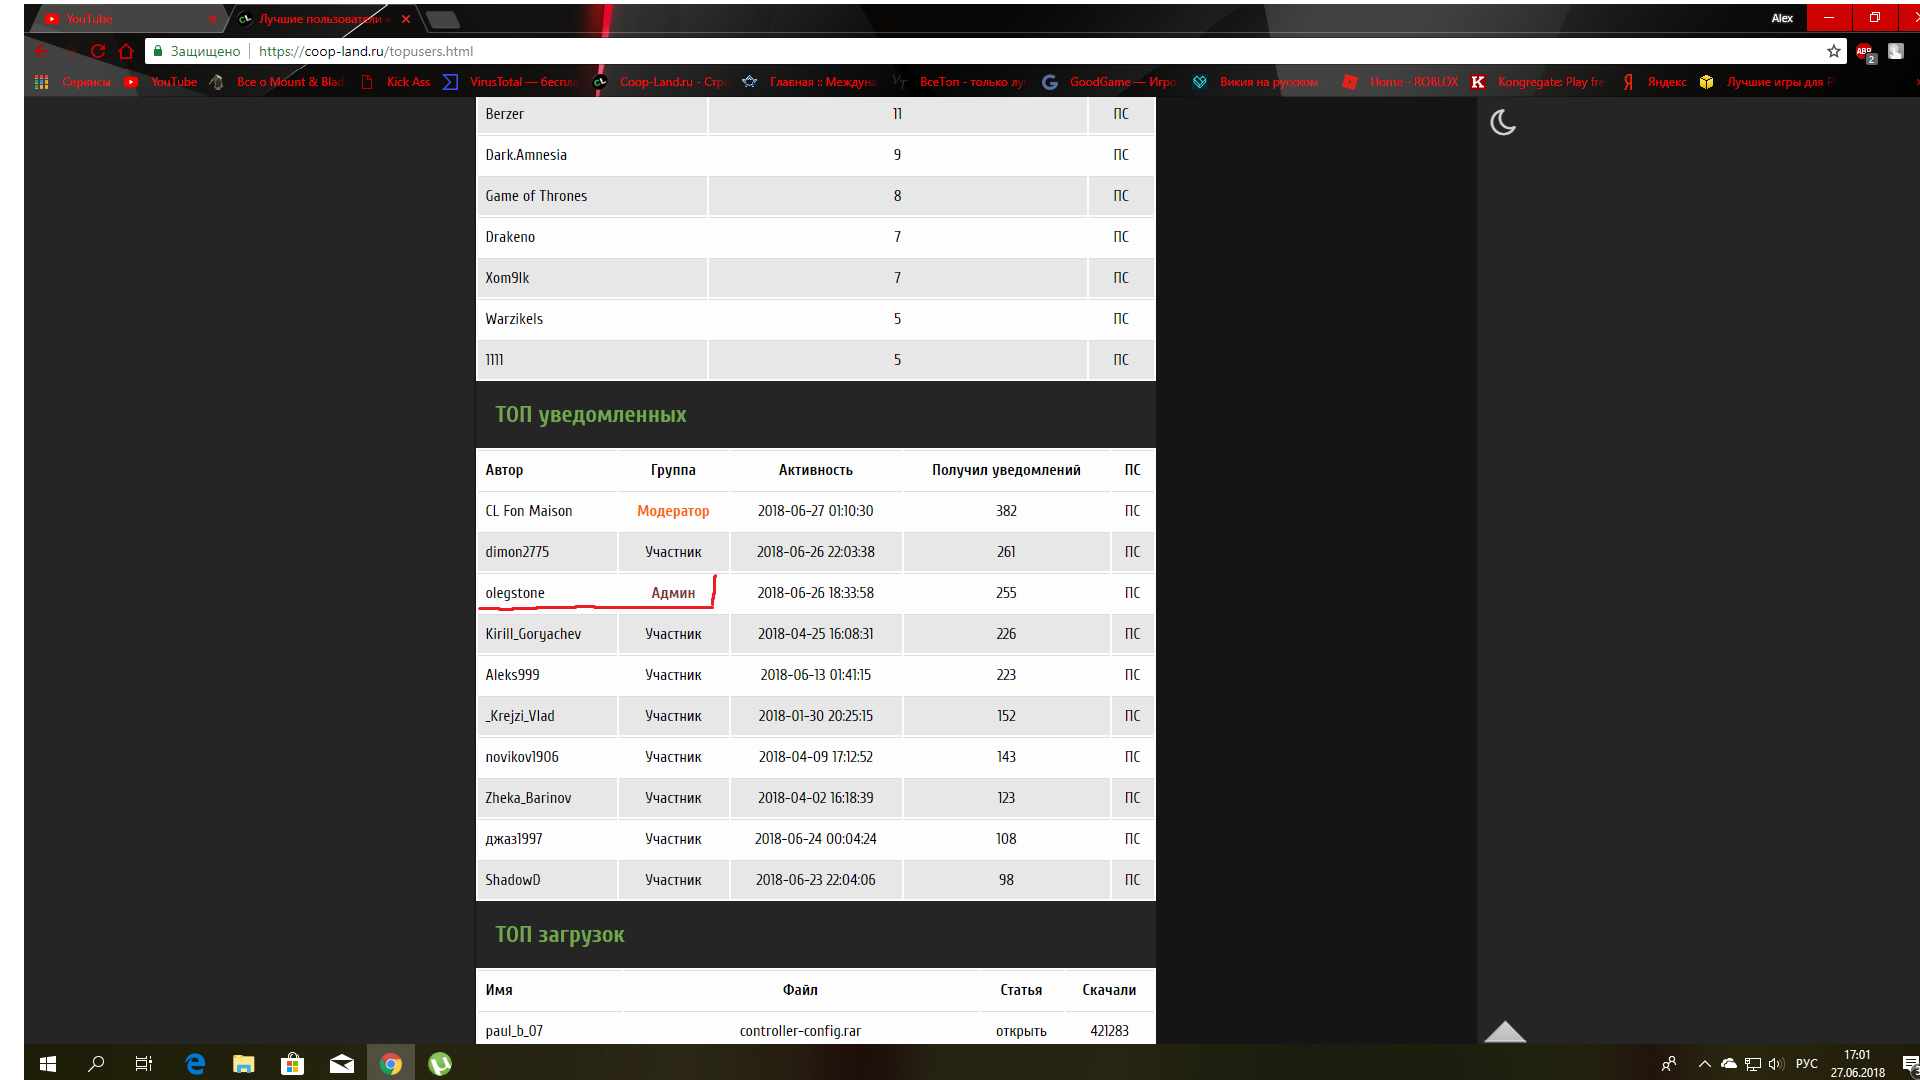The width and height of the screenshot is (1920, 1080).
Task: Send ПС message to CL Fon Maison
Action: [x=1132, y=511]
